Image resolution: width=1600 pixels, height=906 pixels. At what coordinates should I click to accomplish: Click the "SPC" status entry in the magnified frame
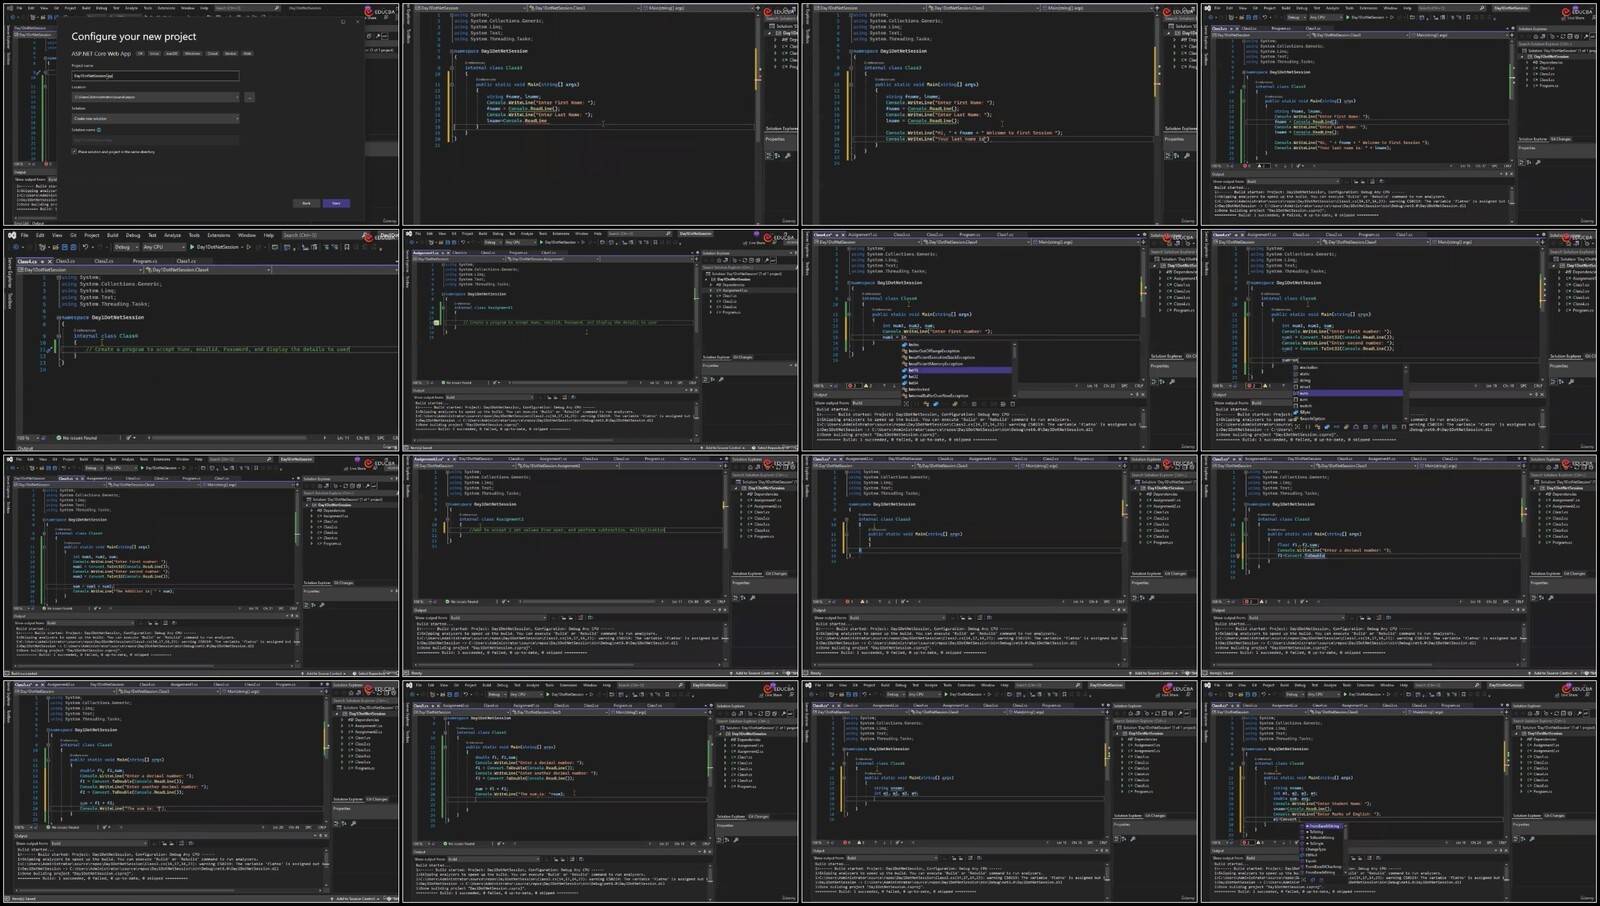coord(382,438)
